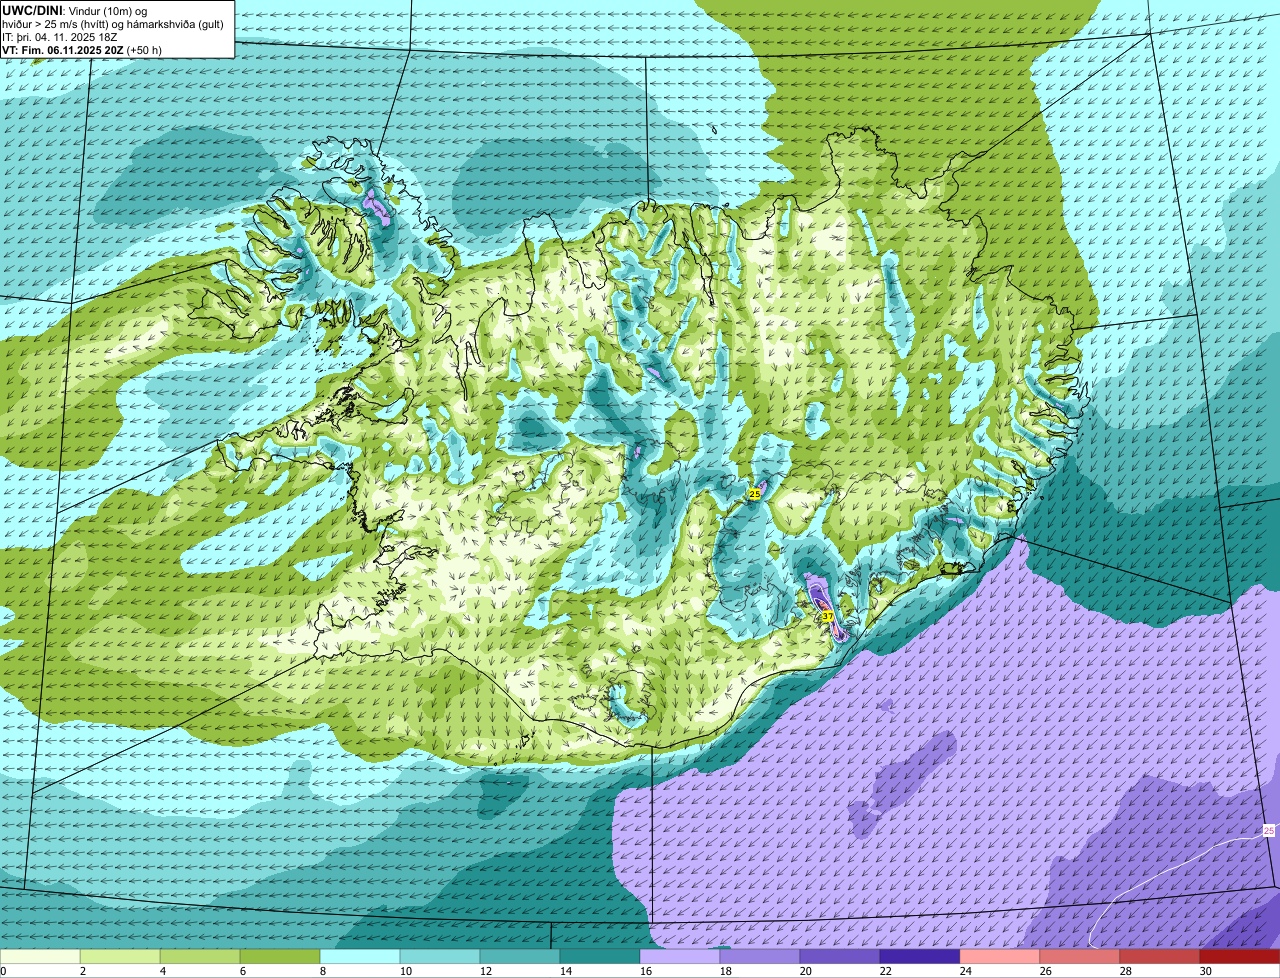Pick the 10–12 color scale swatch
This screenshot has width=1280, height=978.
440,957
